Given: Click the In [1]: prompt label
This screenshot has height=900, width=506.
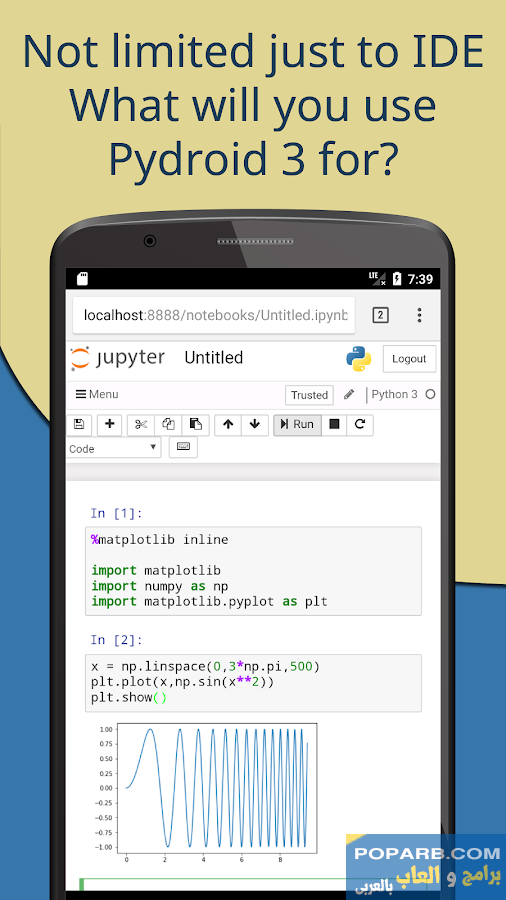Looking at the screenshot, I should 116,513.
